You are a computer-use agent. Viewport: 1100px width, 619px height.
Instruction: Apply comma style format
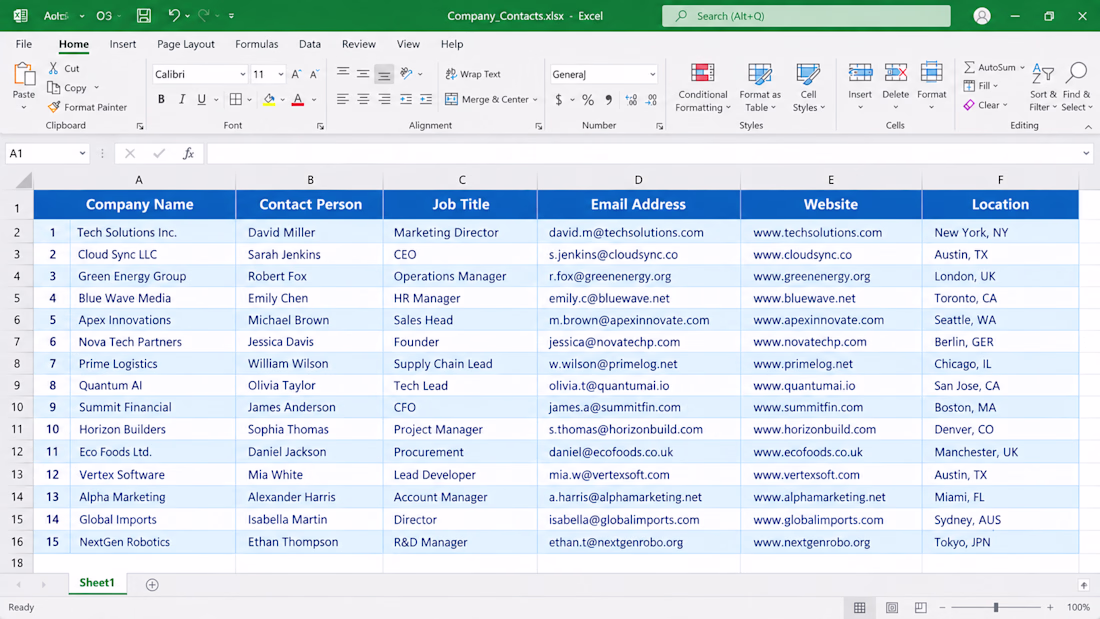tap(608, 100)
